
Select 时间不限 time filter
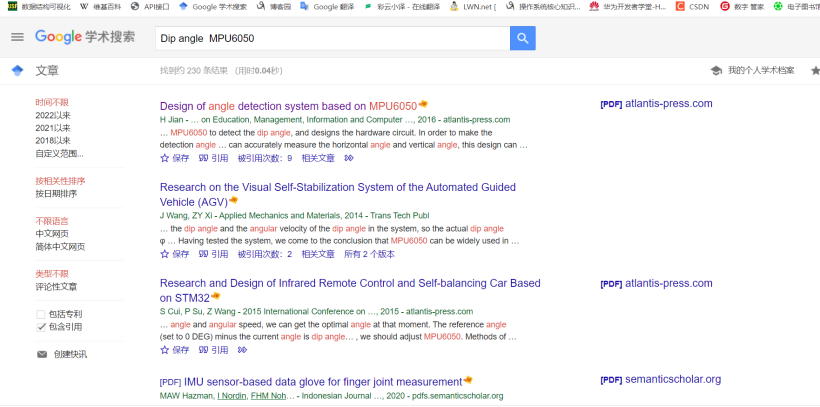click(x=52, y=103)
